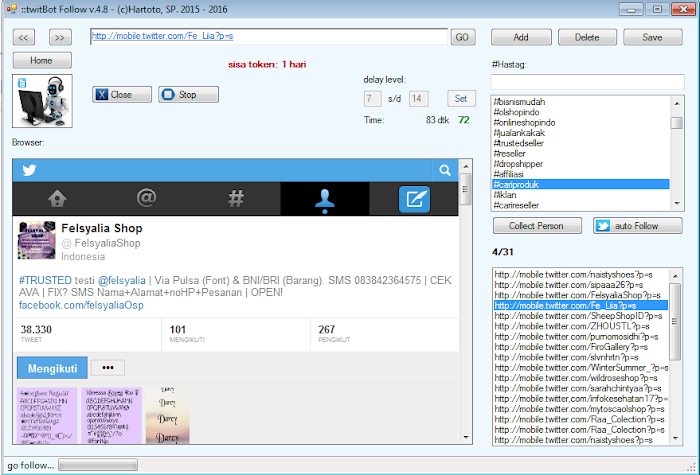Image resolution: width=700 pixels, height=475 pixels.
Task: Click the hashtag list scrollbar down arrow
Action: (677, 204)
